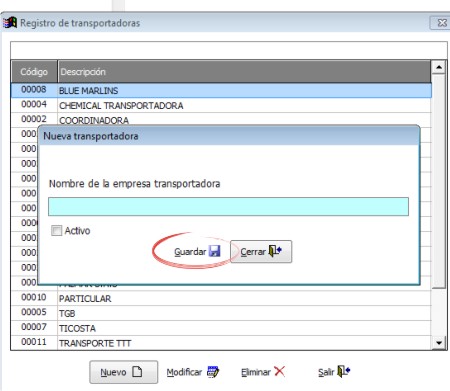450x391 pixels.
Task: Select the BLUE MARLINS row
Action: (x=221, y=90)
